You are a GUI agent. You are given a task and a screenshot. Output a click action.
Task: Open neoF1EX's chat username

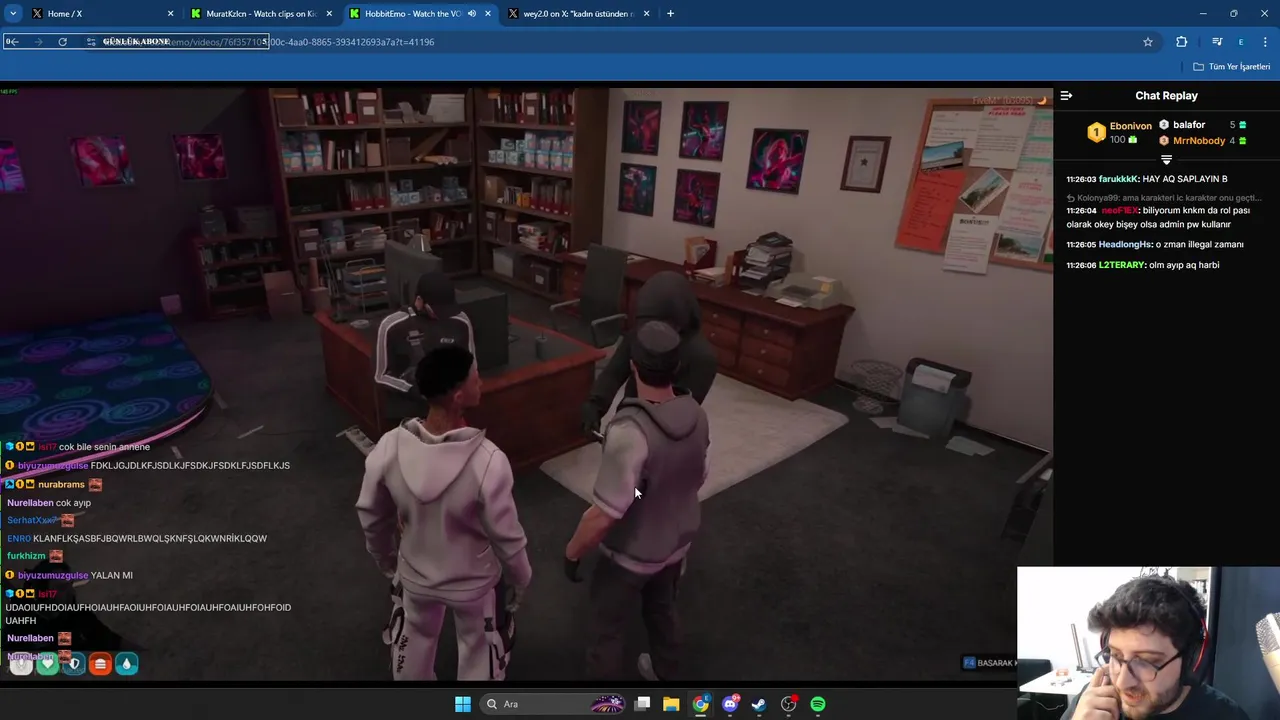point(1120,211)
